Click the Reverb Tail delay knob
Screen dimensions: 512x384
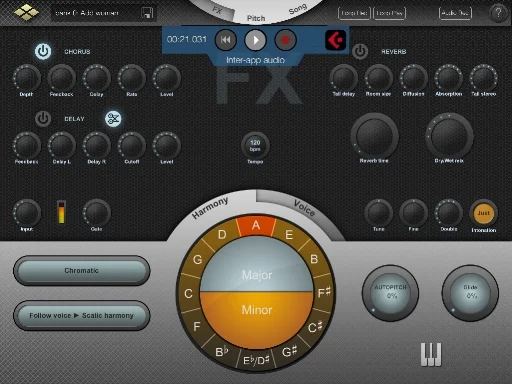pos(344,78)
